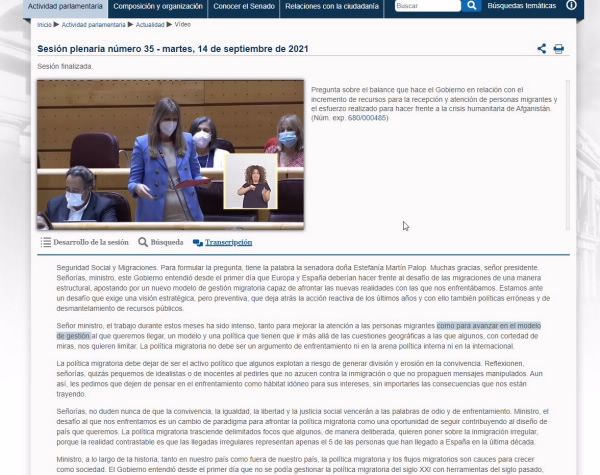600x475 pixels.
Task: Open the Actividad parlamentaria menu
Action: 65,7
